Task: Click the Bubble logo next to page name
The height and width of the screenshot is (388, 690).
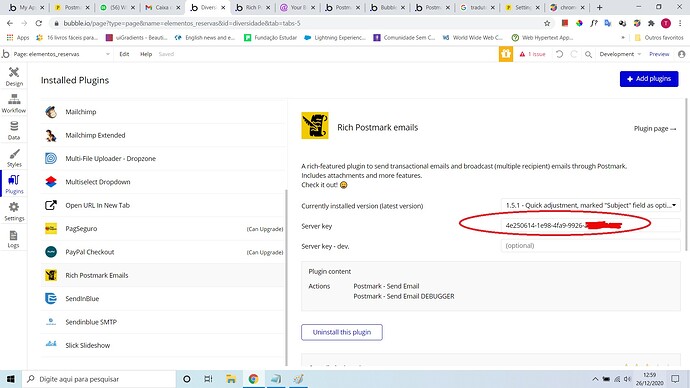Action: point(5,54)
